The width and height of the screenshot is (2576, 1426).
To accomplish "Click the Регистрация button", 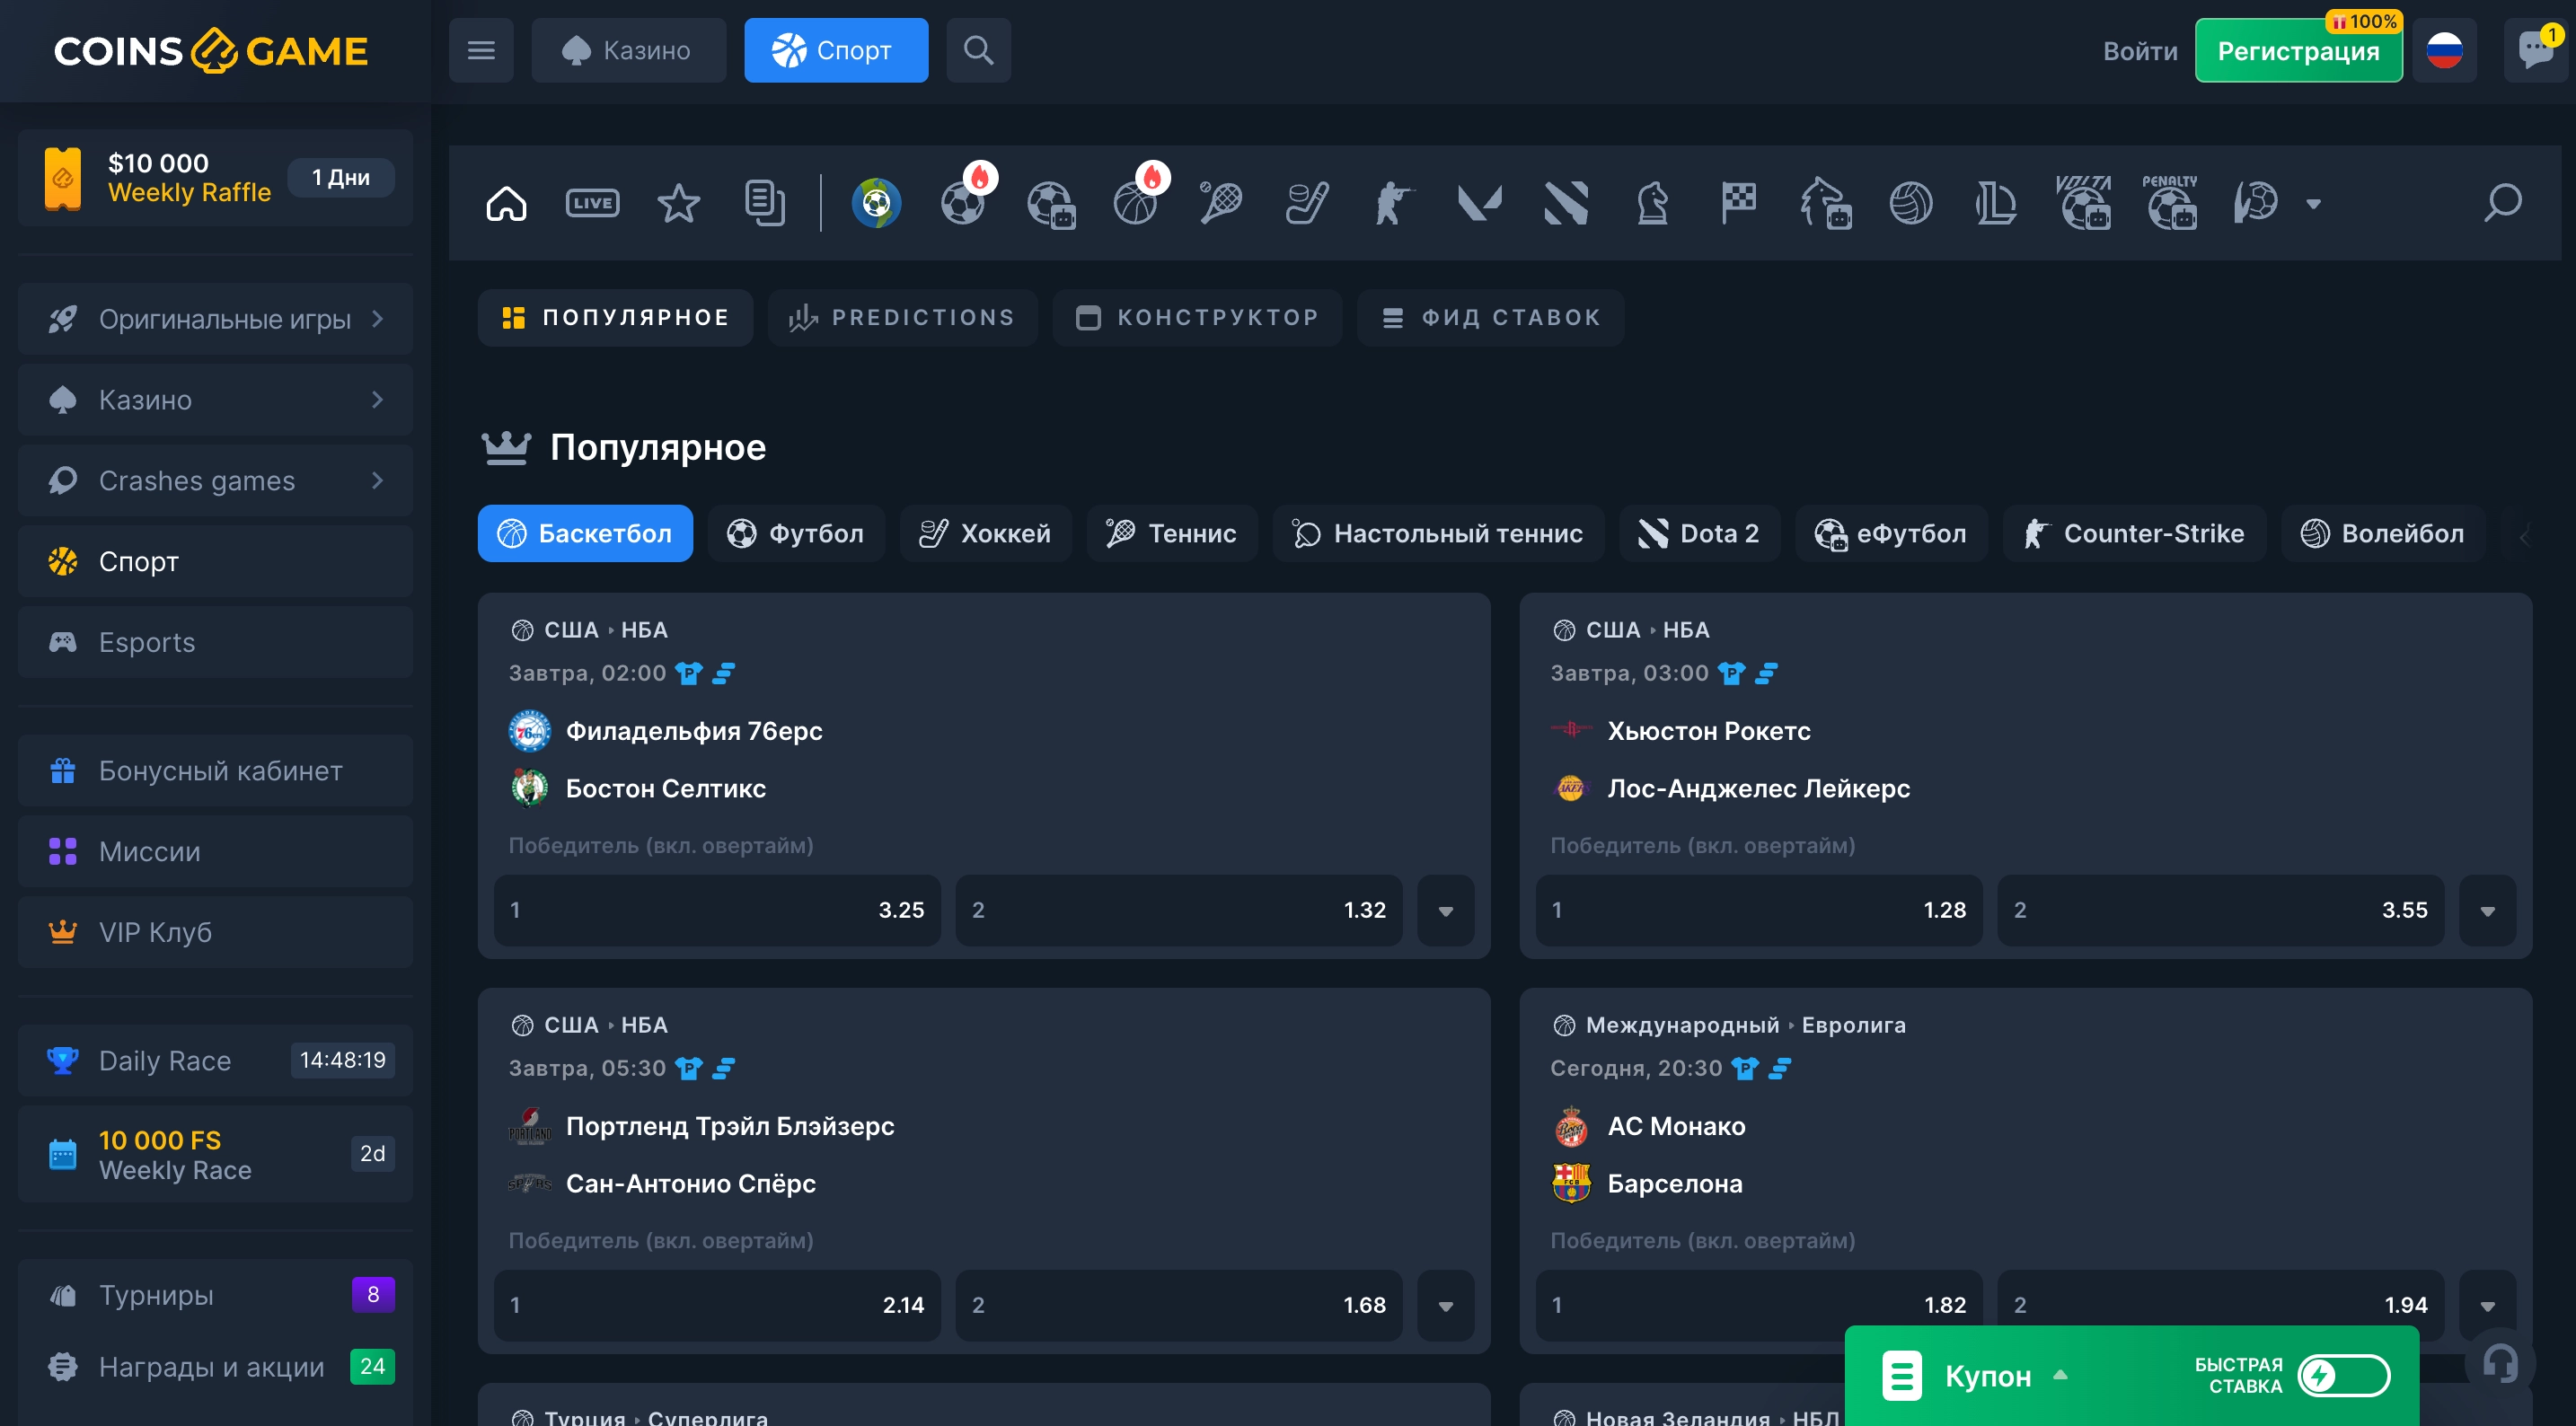I will pyautogui.click(x=2298, y=50).
